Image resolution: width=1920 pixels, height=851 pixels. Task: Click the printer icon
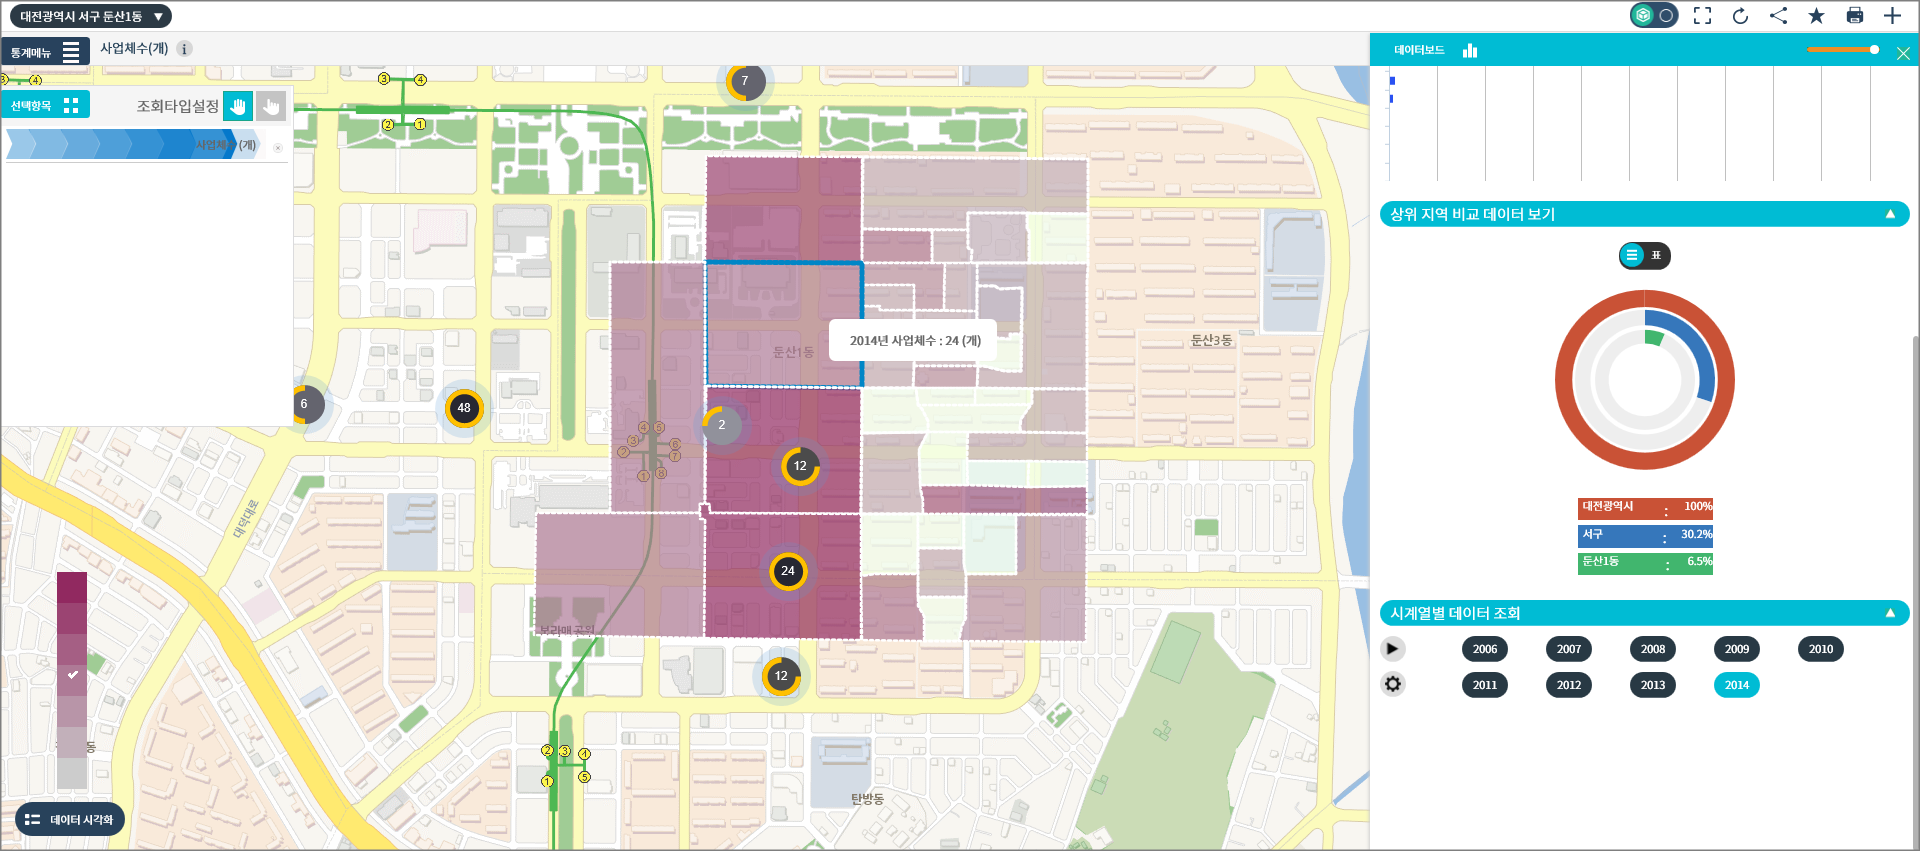pos(1854,16)
